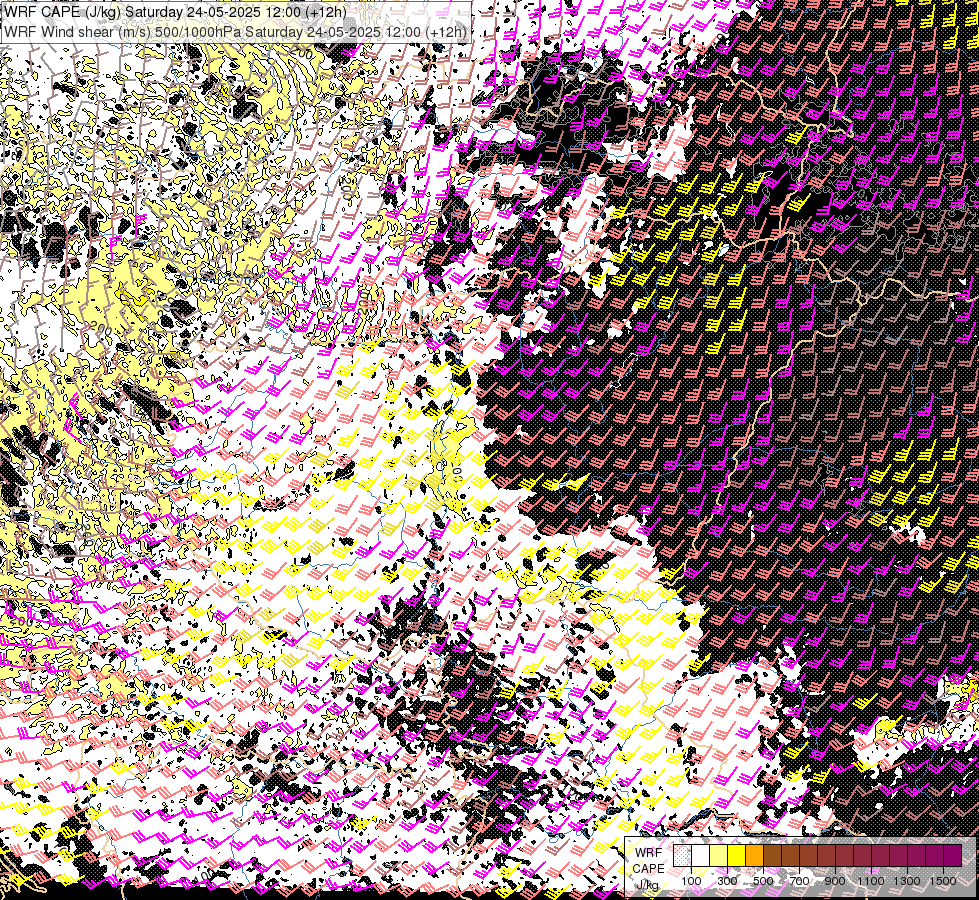Click the WRF Wind shear title line
The width and height of the screenshot is (979, 900).
pos(235,32)
